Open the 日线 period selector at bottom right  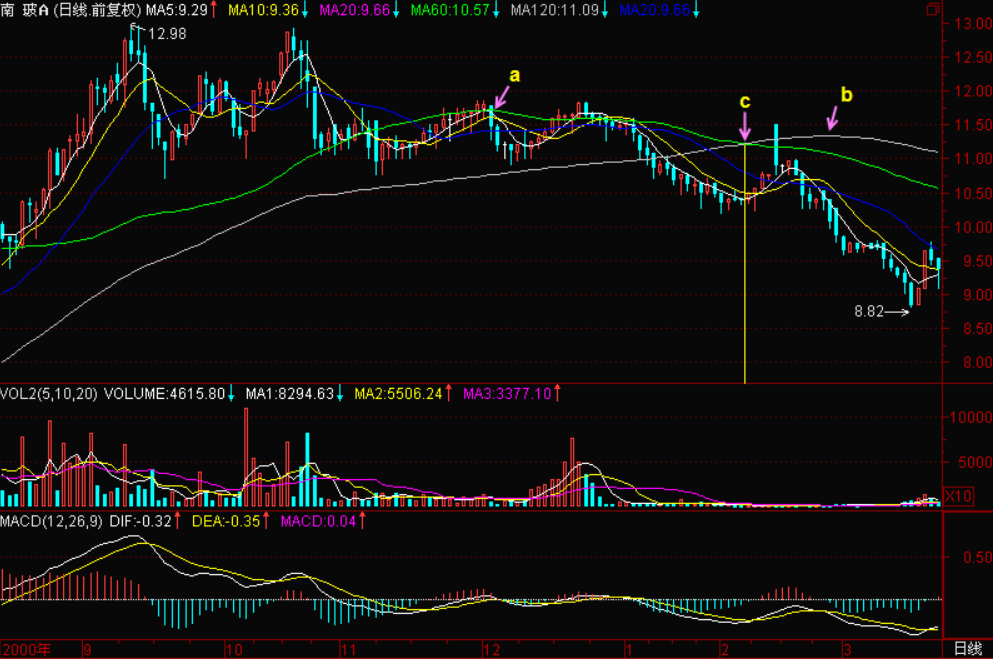pos(967,649)
